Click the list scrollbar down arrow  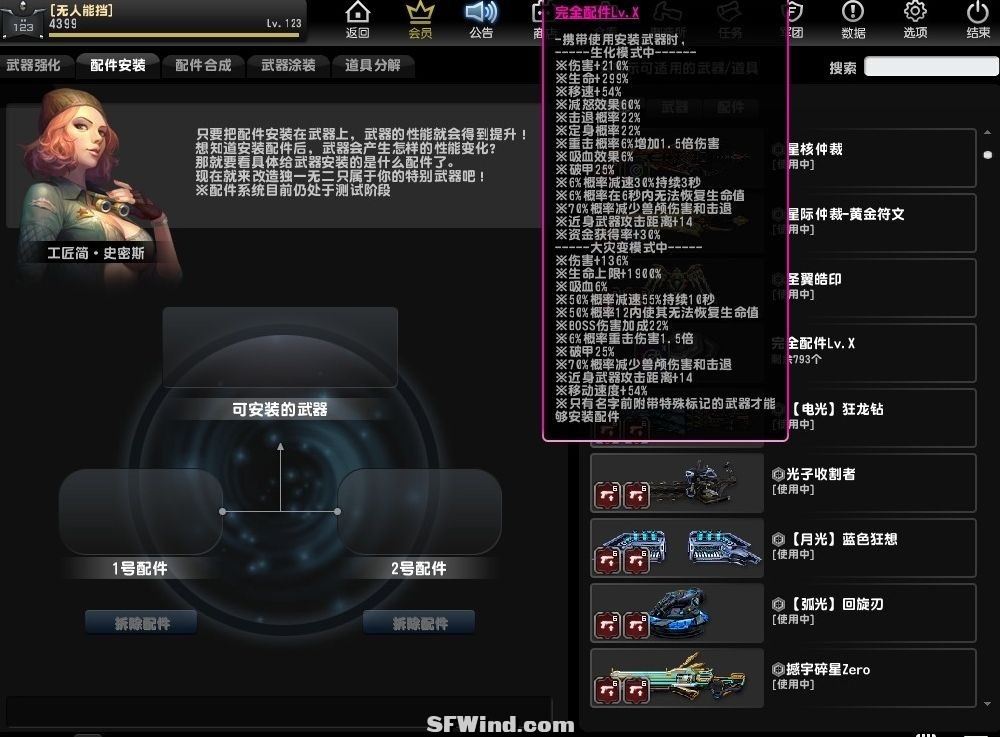tap(988, 704)
